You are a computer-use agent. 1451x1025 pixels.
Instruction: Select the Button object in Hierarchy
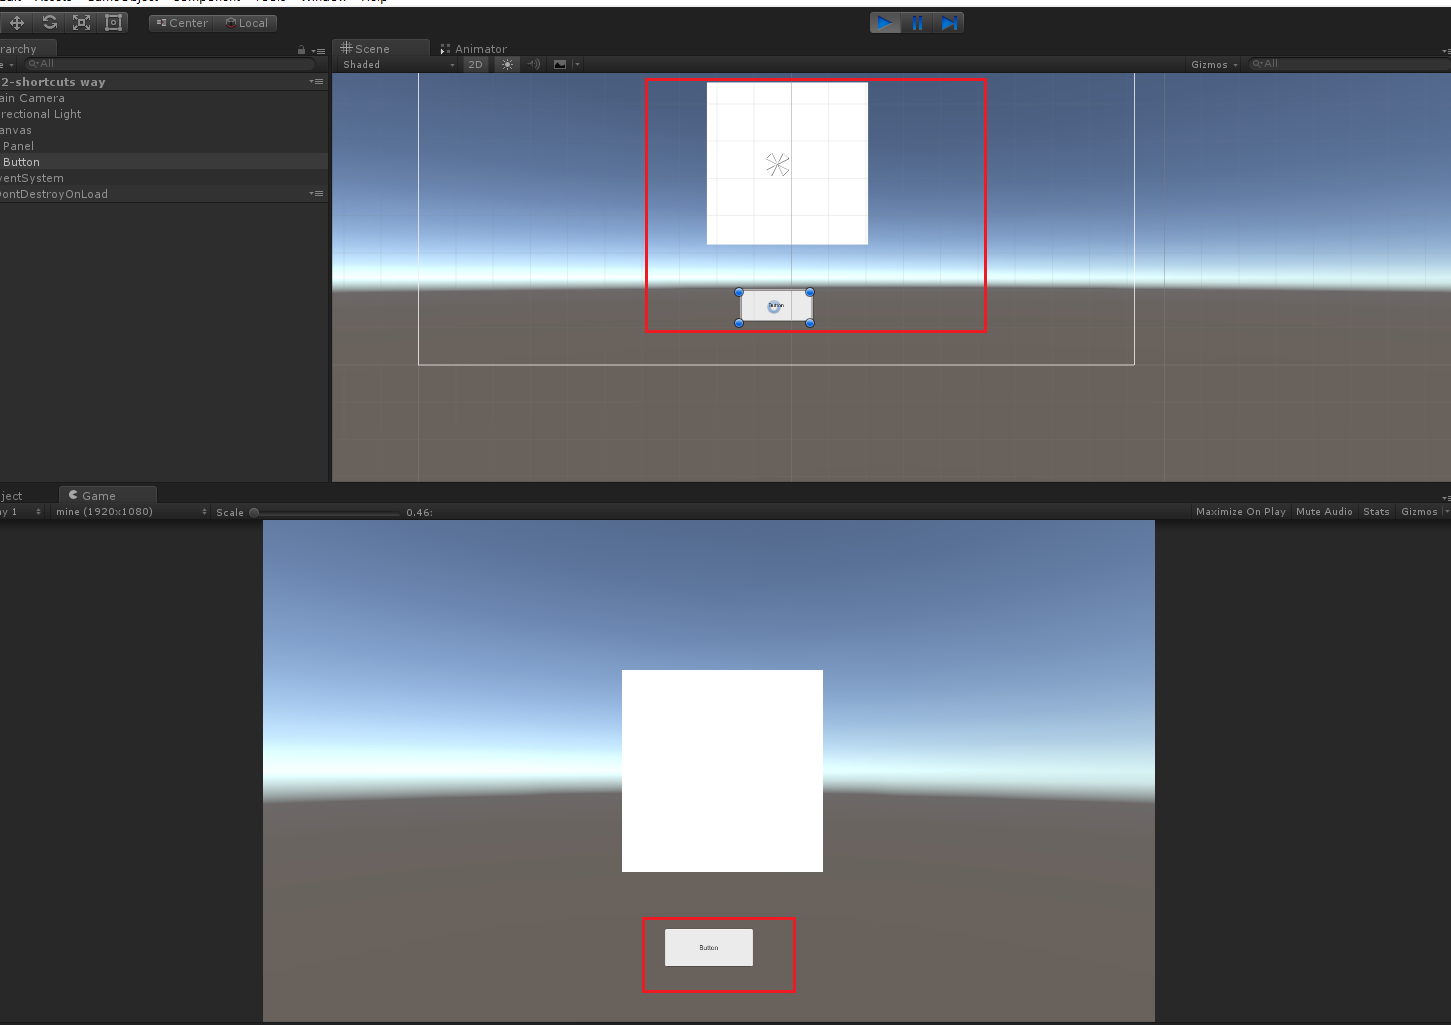coord(164,162)
